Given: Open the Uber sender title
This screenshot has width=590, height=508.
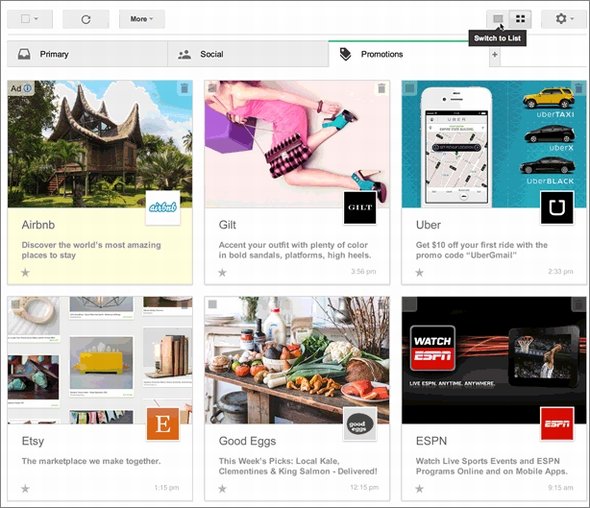Looking at the screenshot, I should 428,225.
